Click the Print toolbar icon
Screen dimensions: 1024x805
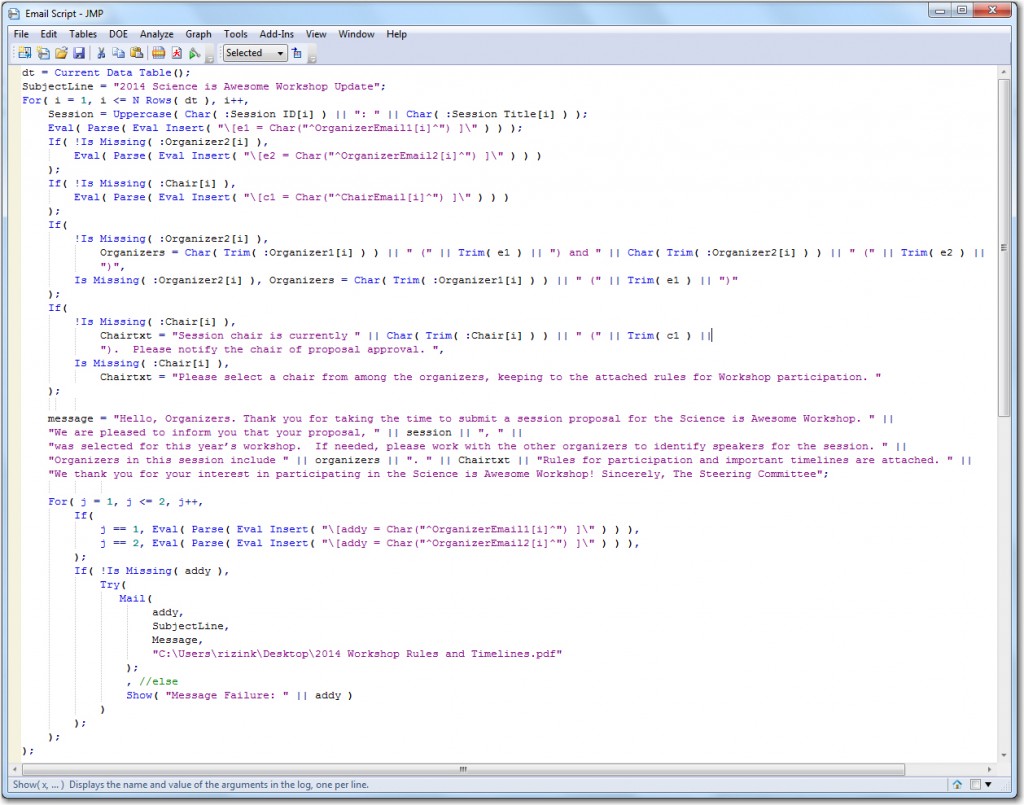click(x=158, y=53)
